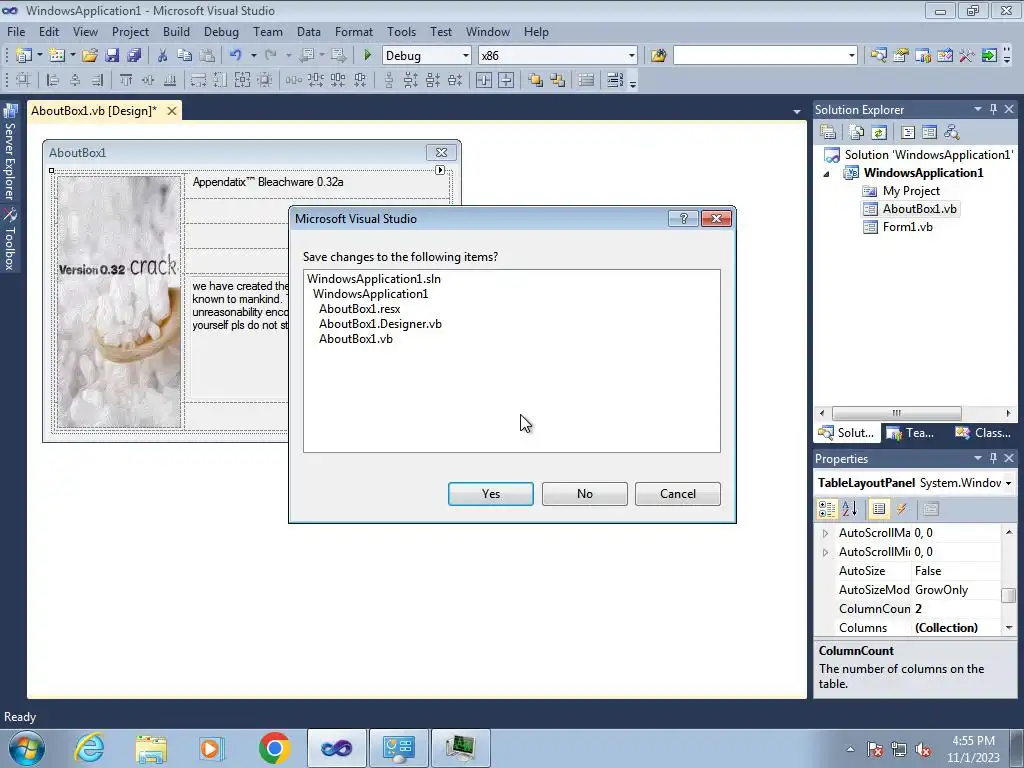Image resolution: width=1024 pixels, height=768 pixels.
Task: Toggle Alphabetical sort in Properties panel
Action: pyautogui.click(x=850, y=509)
